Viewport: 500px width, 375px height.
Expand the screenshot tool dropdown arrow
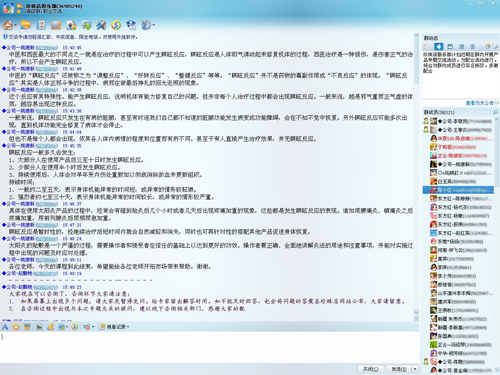67,327
